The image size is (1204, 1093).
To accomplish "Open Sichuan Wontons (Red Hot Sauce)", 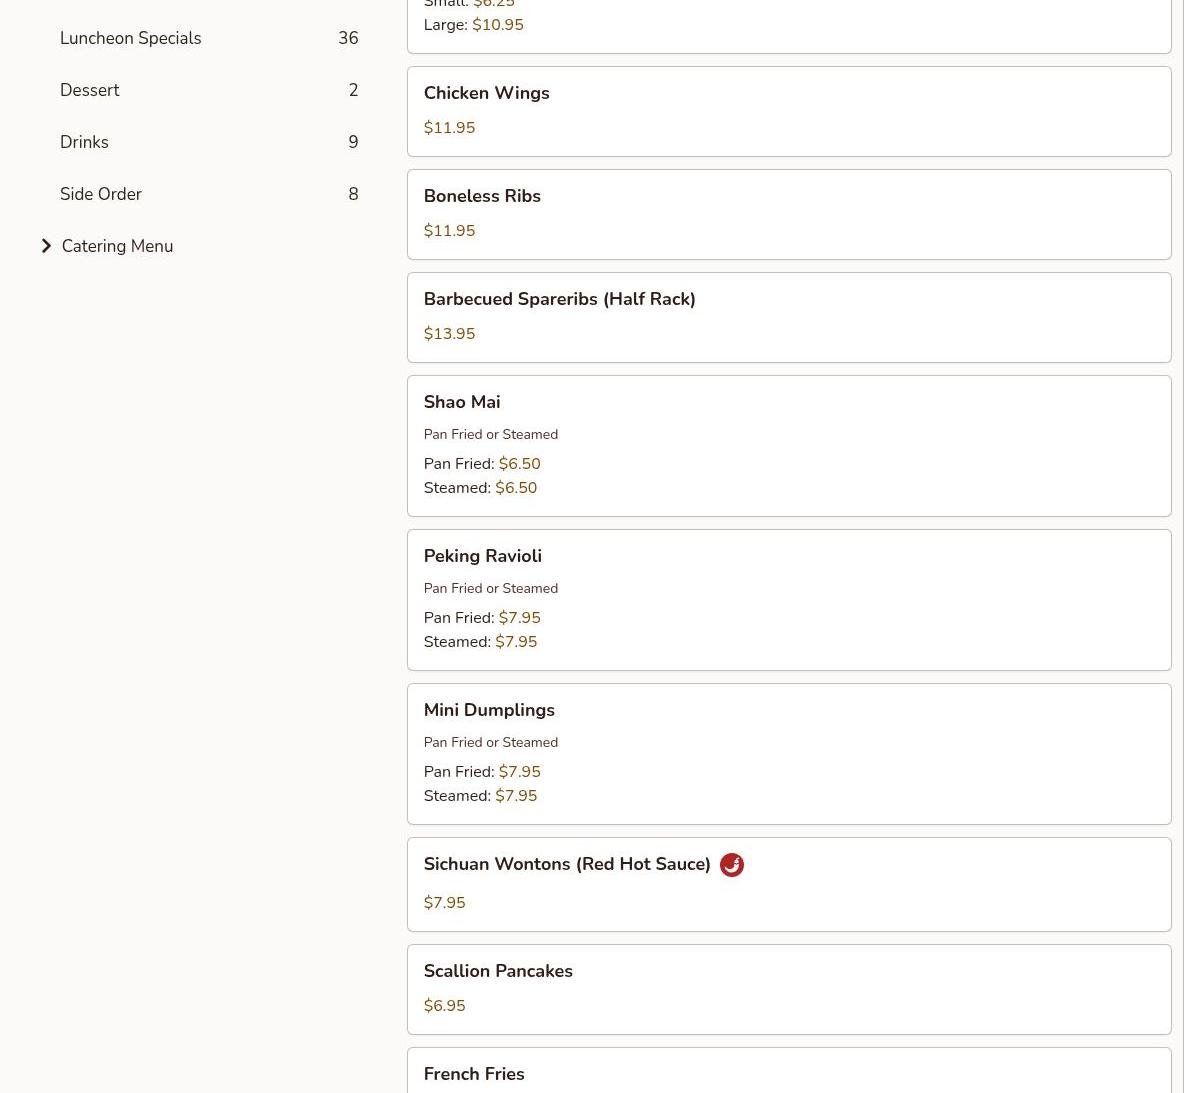I will click(566, 864).
